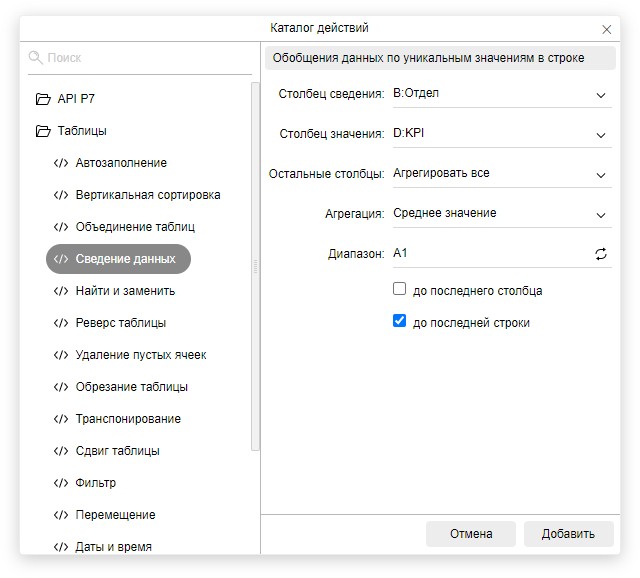
Task: Click the code icon beside Транспонирование
Action: tap(61, 419)
